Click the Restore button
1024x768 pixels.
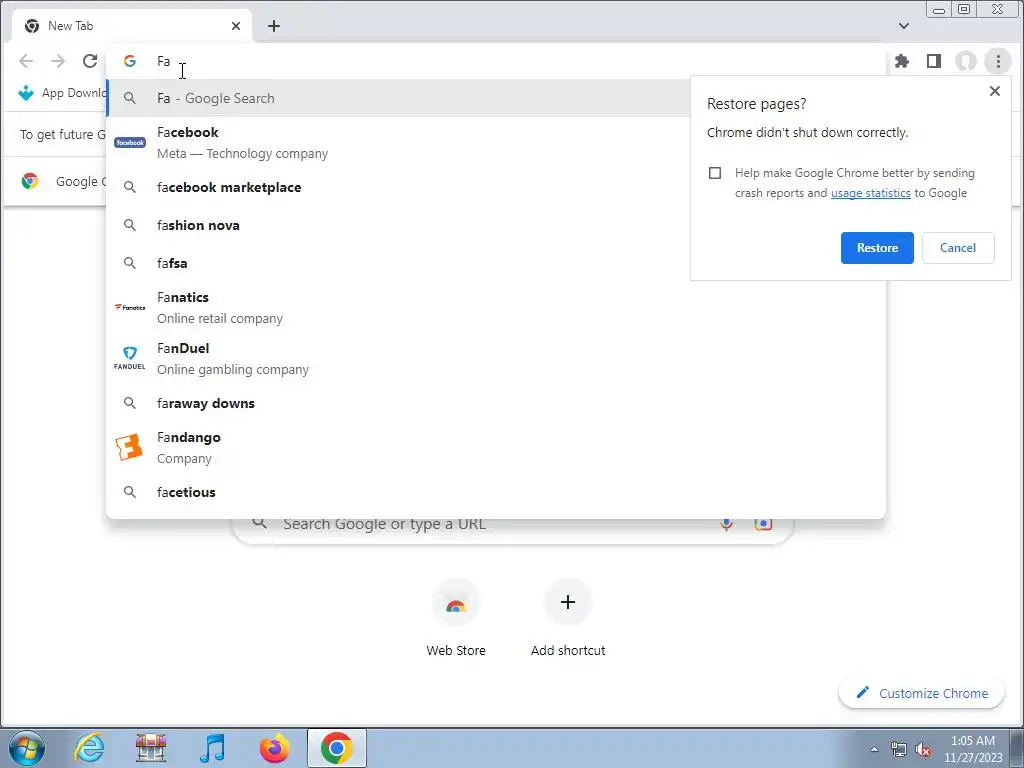pyautogui.click(x=877, y=248)
